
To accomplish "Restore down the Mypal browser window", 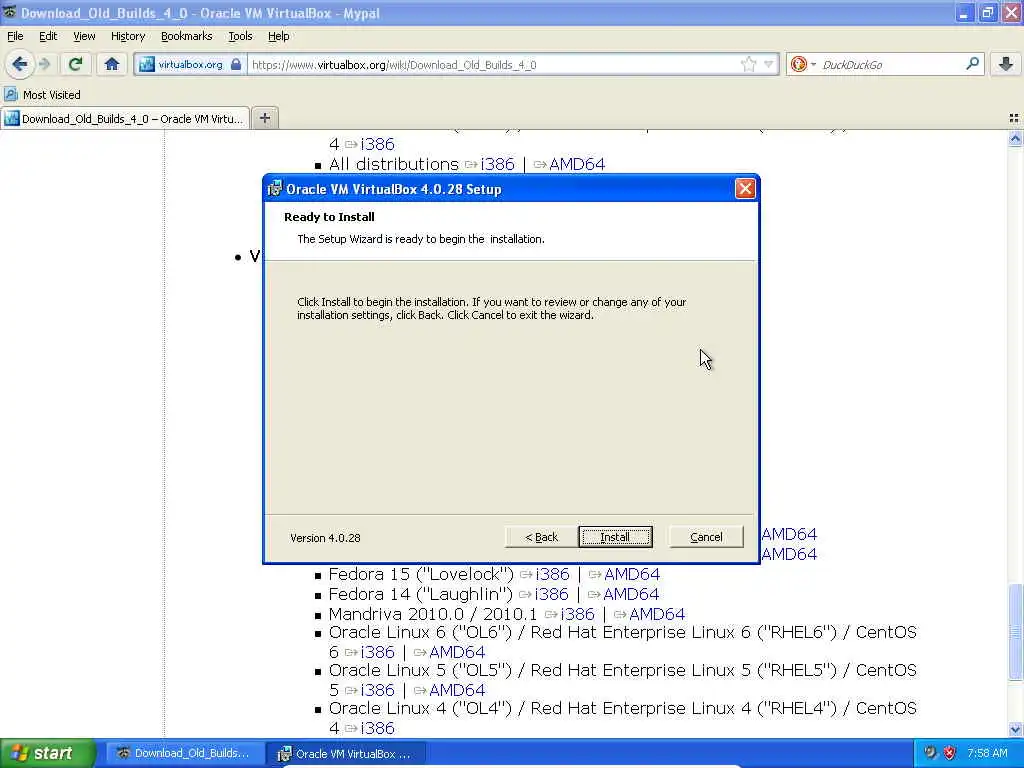I will pyautogui.click(x=987, y=13).
